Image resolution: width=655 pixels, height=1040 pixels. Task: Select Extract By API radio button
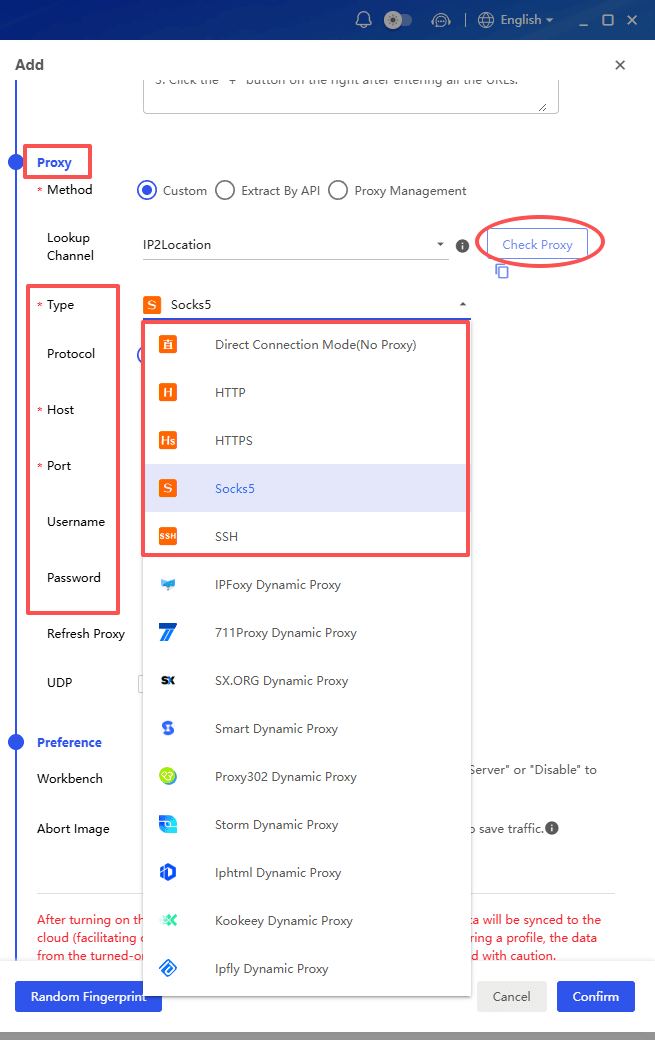[x=225, y=190]
